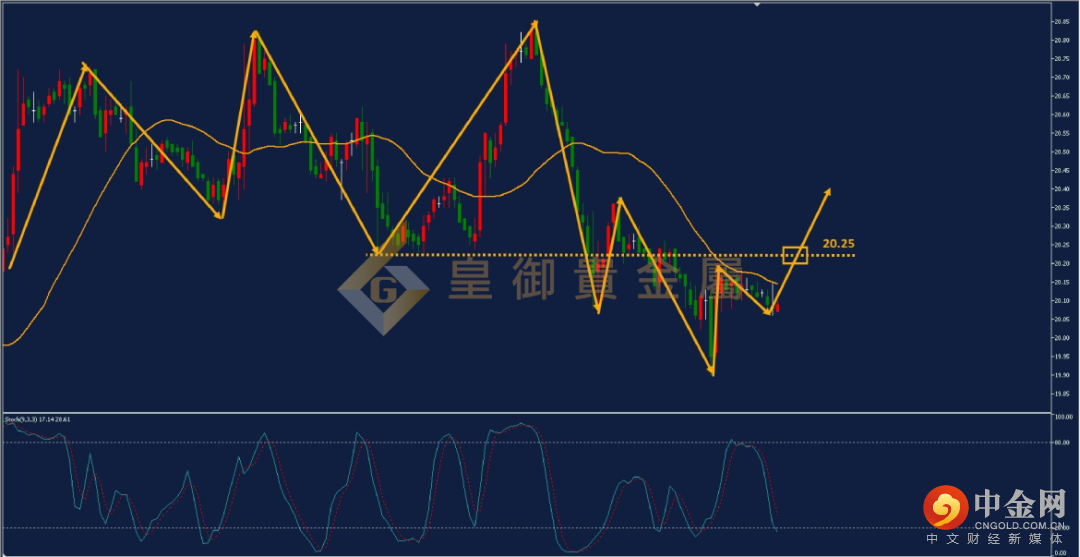The height and width of the screenshot is (557, 1080).
Task: Click the 20.50 price axis label
Action: (x=1061, y=151)
